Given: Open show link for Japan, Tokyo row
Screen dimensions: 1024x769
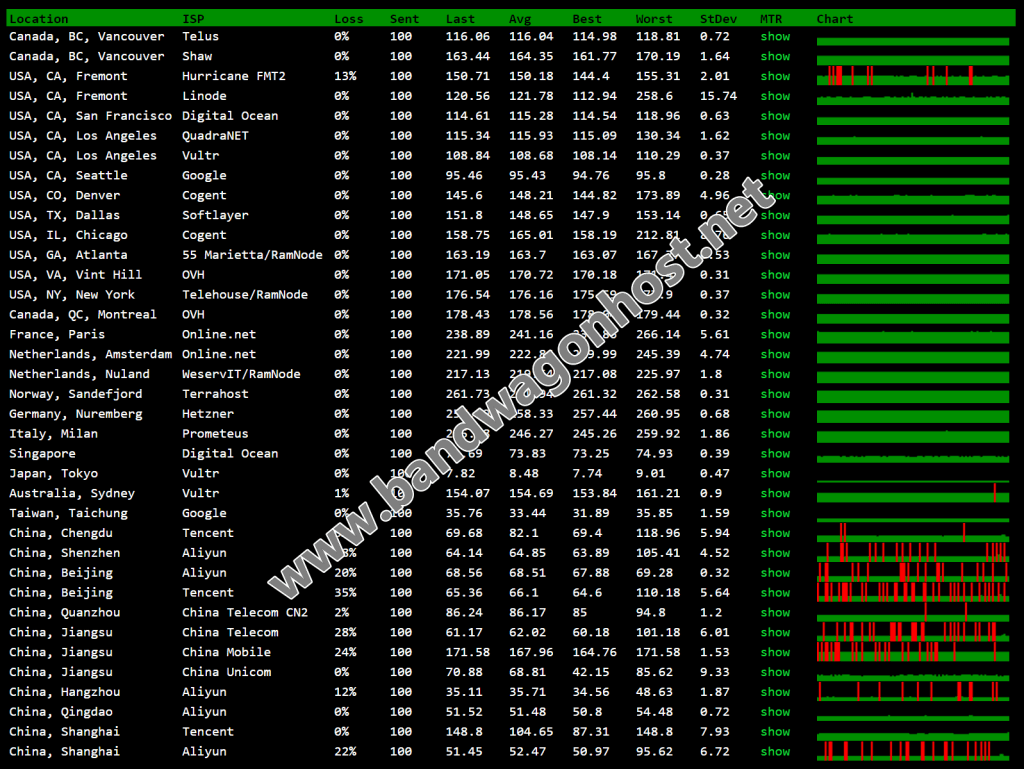Looking at the screenshot, I should 775,474.
